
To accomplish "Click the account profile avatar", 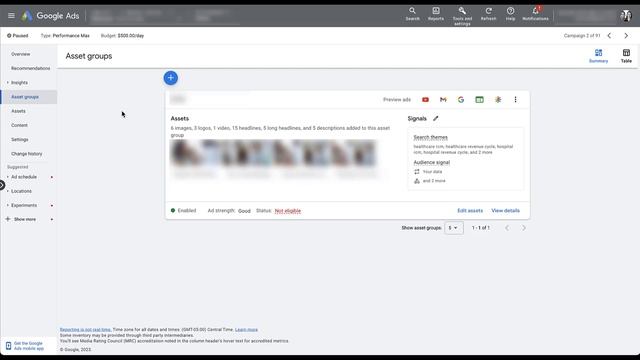I will coord(626,16).
